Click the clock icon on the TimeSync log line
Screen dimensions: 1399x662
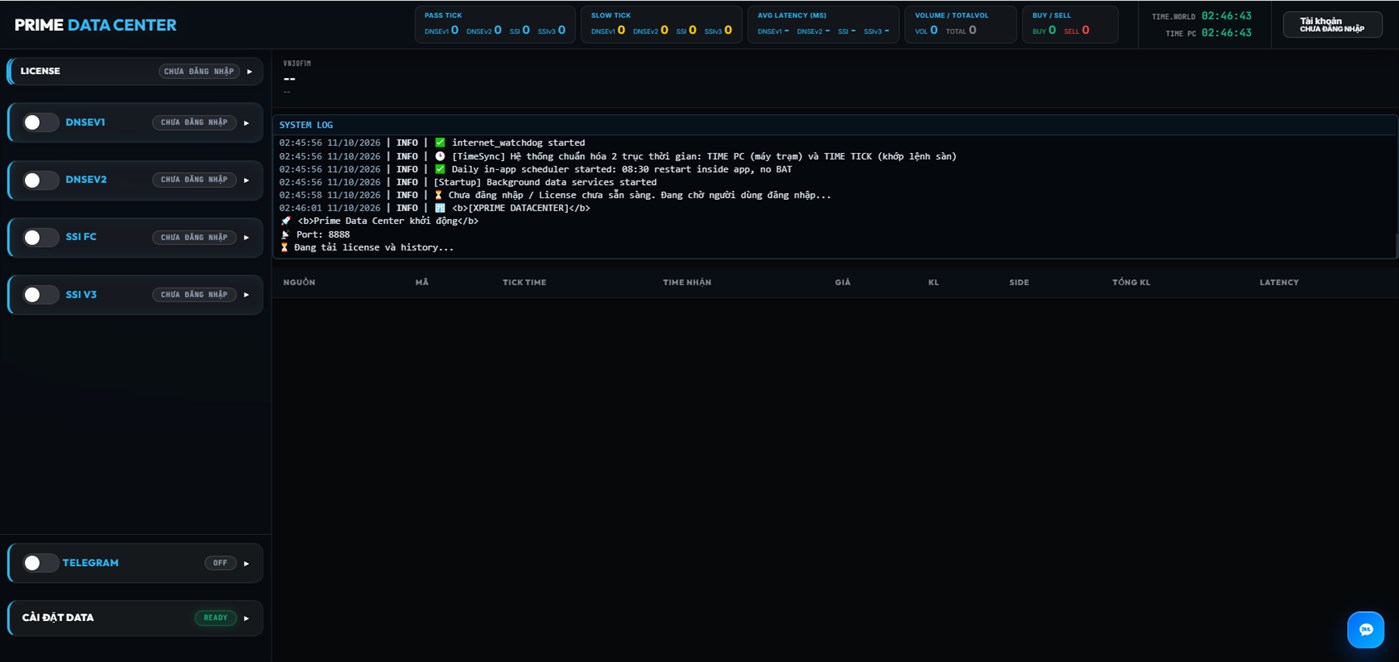440,156
